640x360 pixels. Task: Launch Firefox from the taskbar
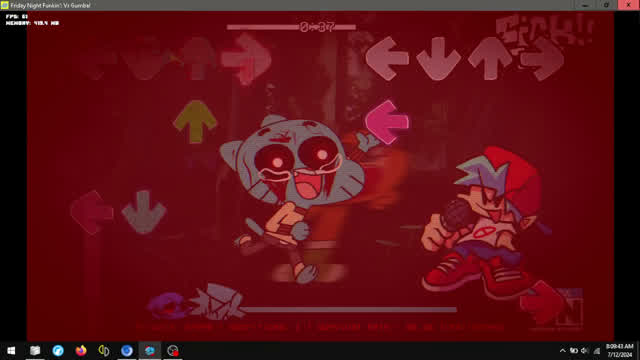[x=81, y=351]
